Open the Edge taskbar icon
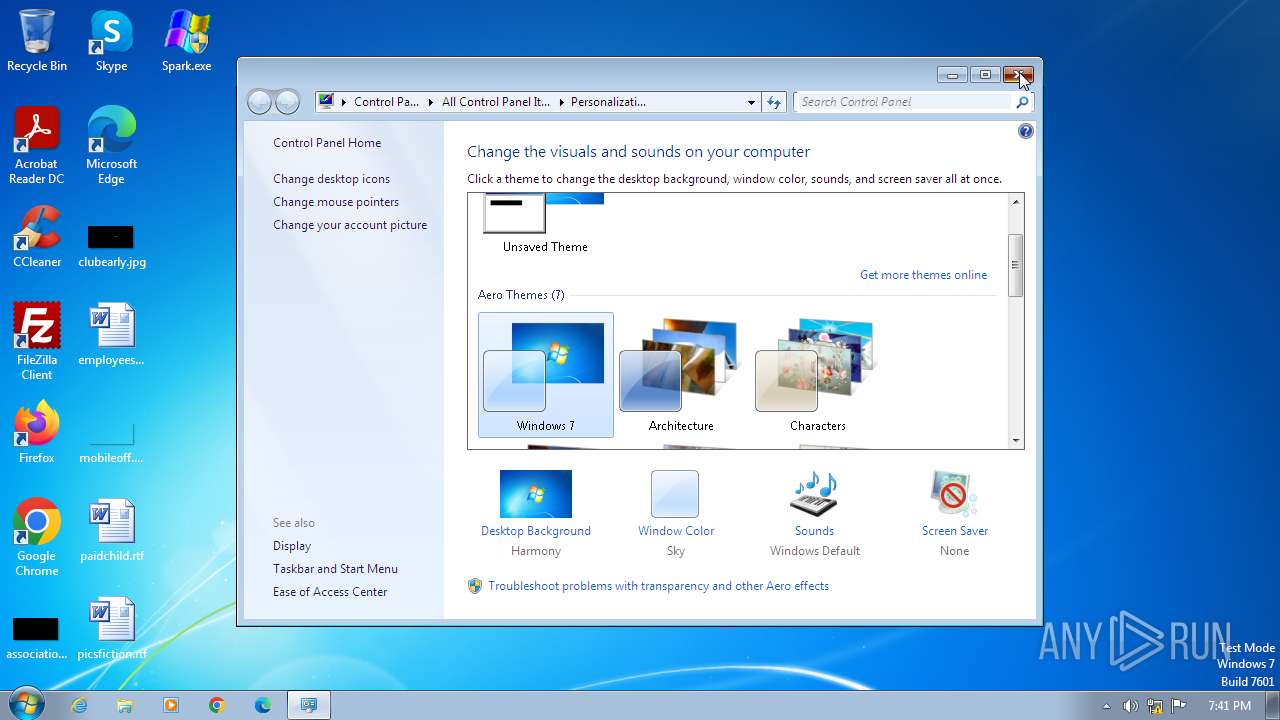This screenshot has width=1280, height=720. (263, 705)
